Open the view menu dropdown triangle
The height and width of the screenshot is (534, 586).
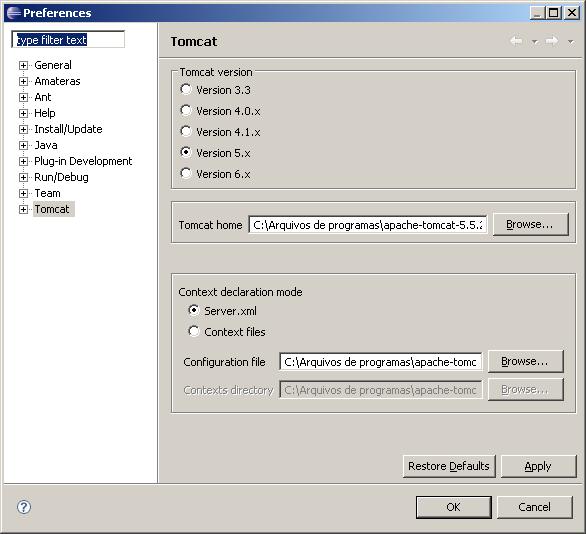(570, 41)
